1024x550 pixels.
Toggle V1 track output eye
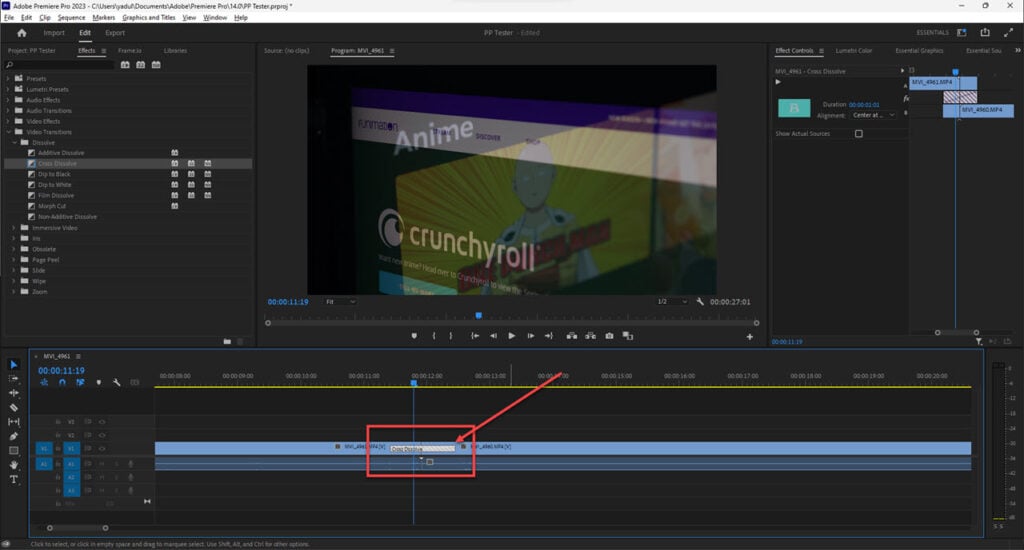[102, 449]
